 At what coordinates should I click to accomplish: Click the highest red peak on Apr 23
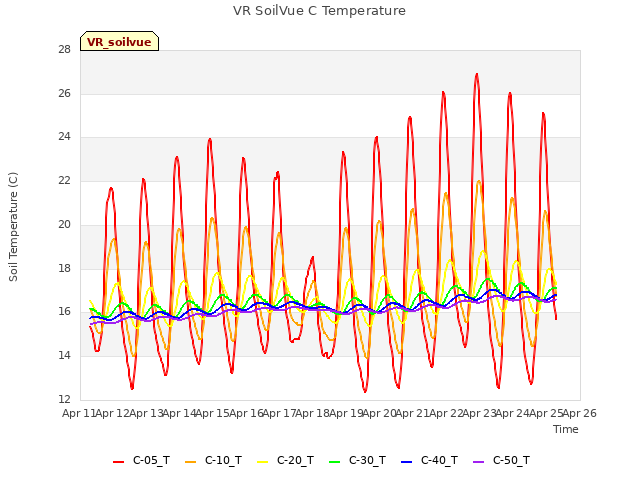(x=477, y=75)
